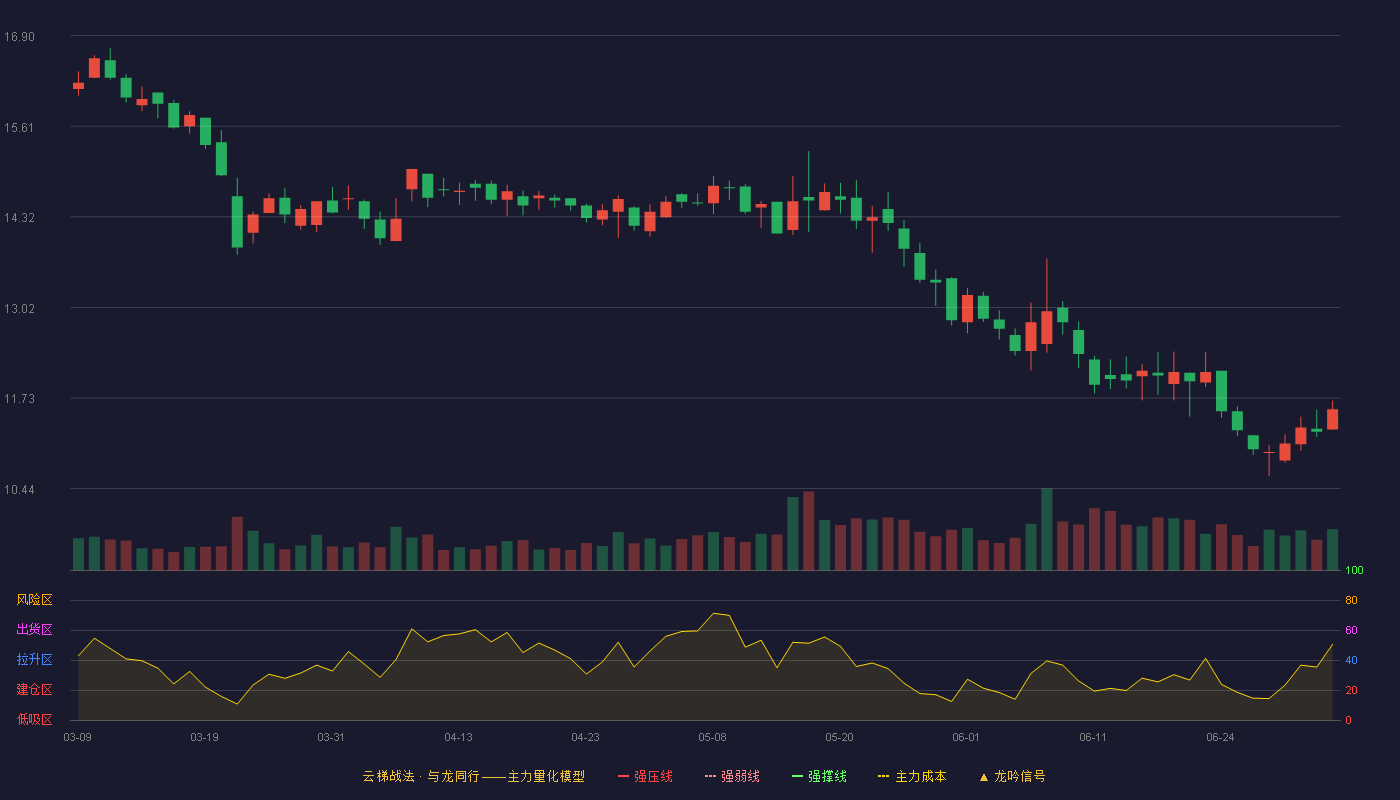Image resolution: width=1400 pixels, height=800 pixels.
Task: Click the 建仓区 zone label
Action: tap(34, 690)
